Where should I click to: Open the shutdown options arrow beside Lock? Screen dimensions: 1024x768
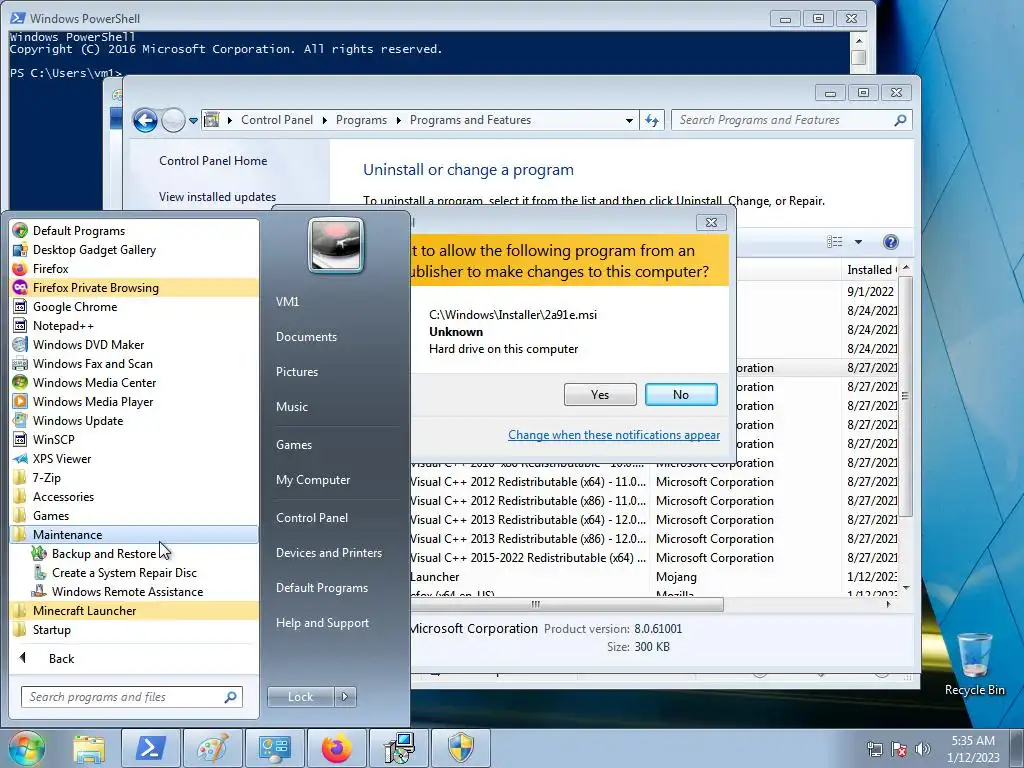tap(345, 697)
